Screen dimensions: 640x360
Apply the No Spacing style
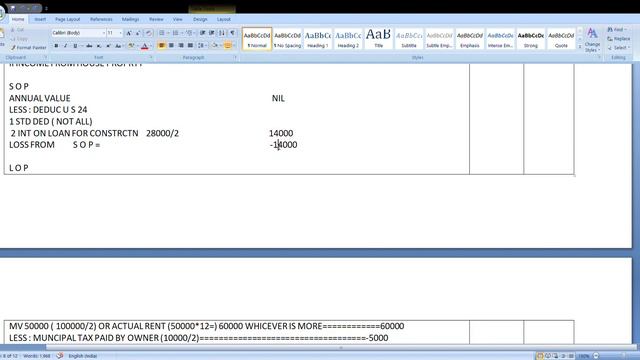287,39
